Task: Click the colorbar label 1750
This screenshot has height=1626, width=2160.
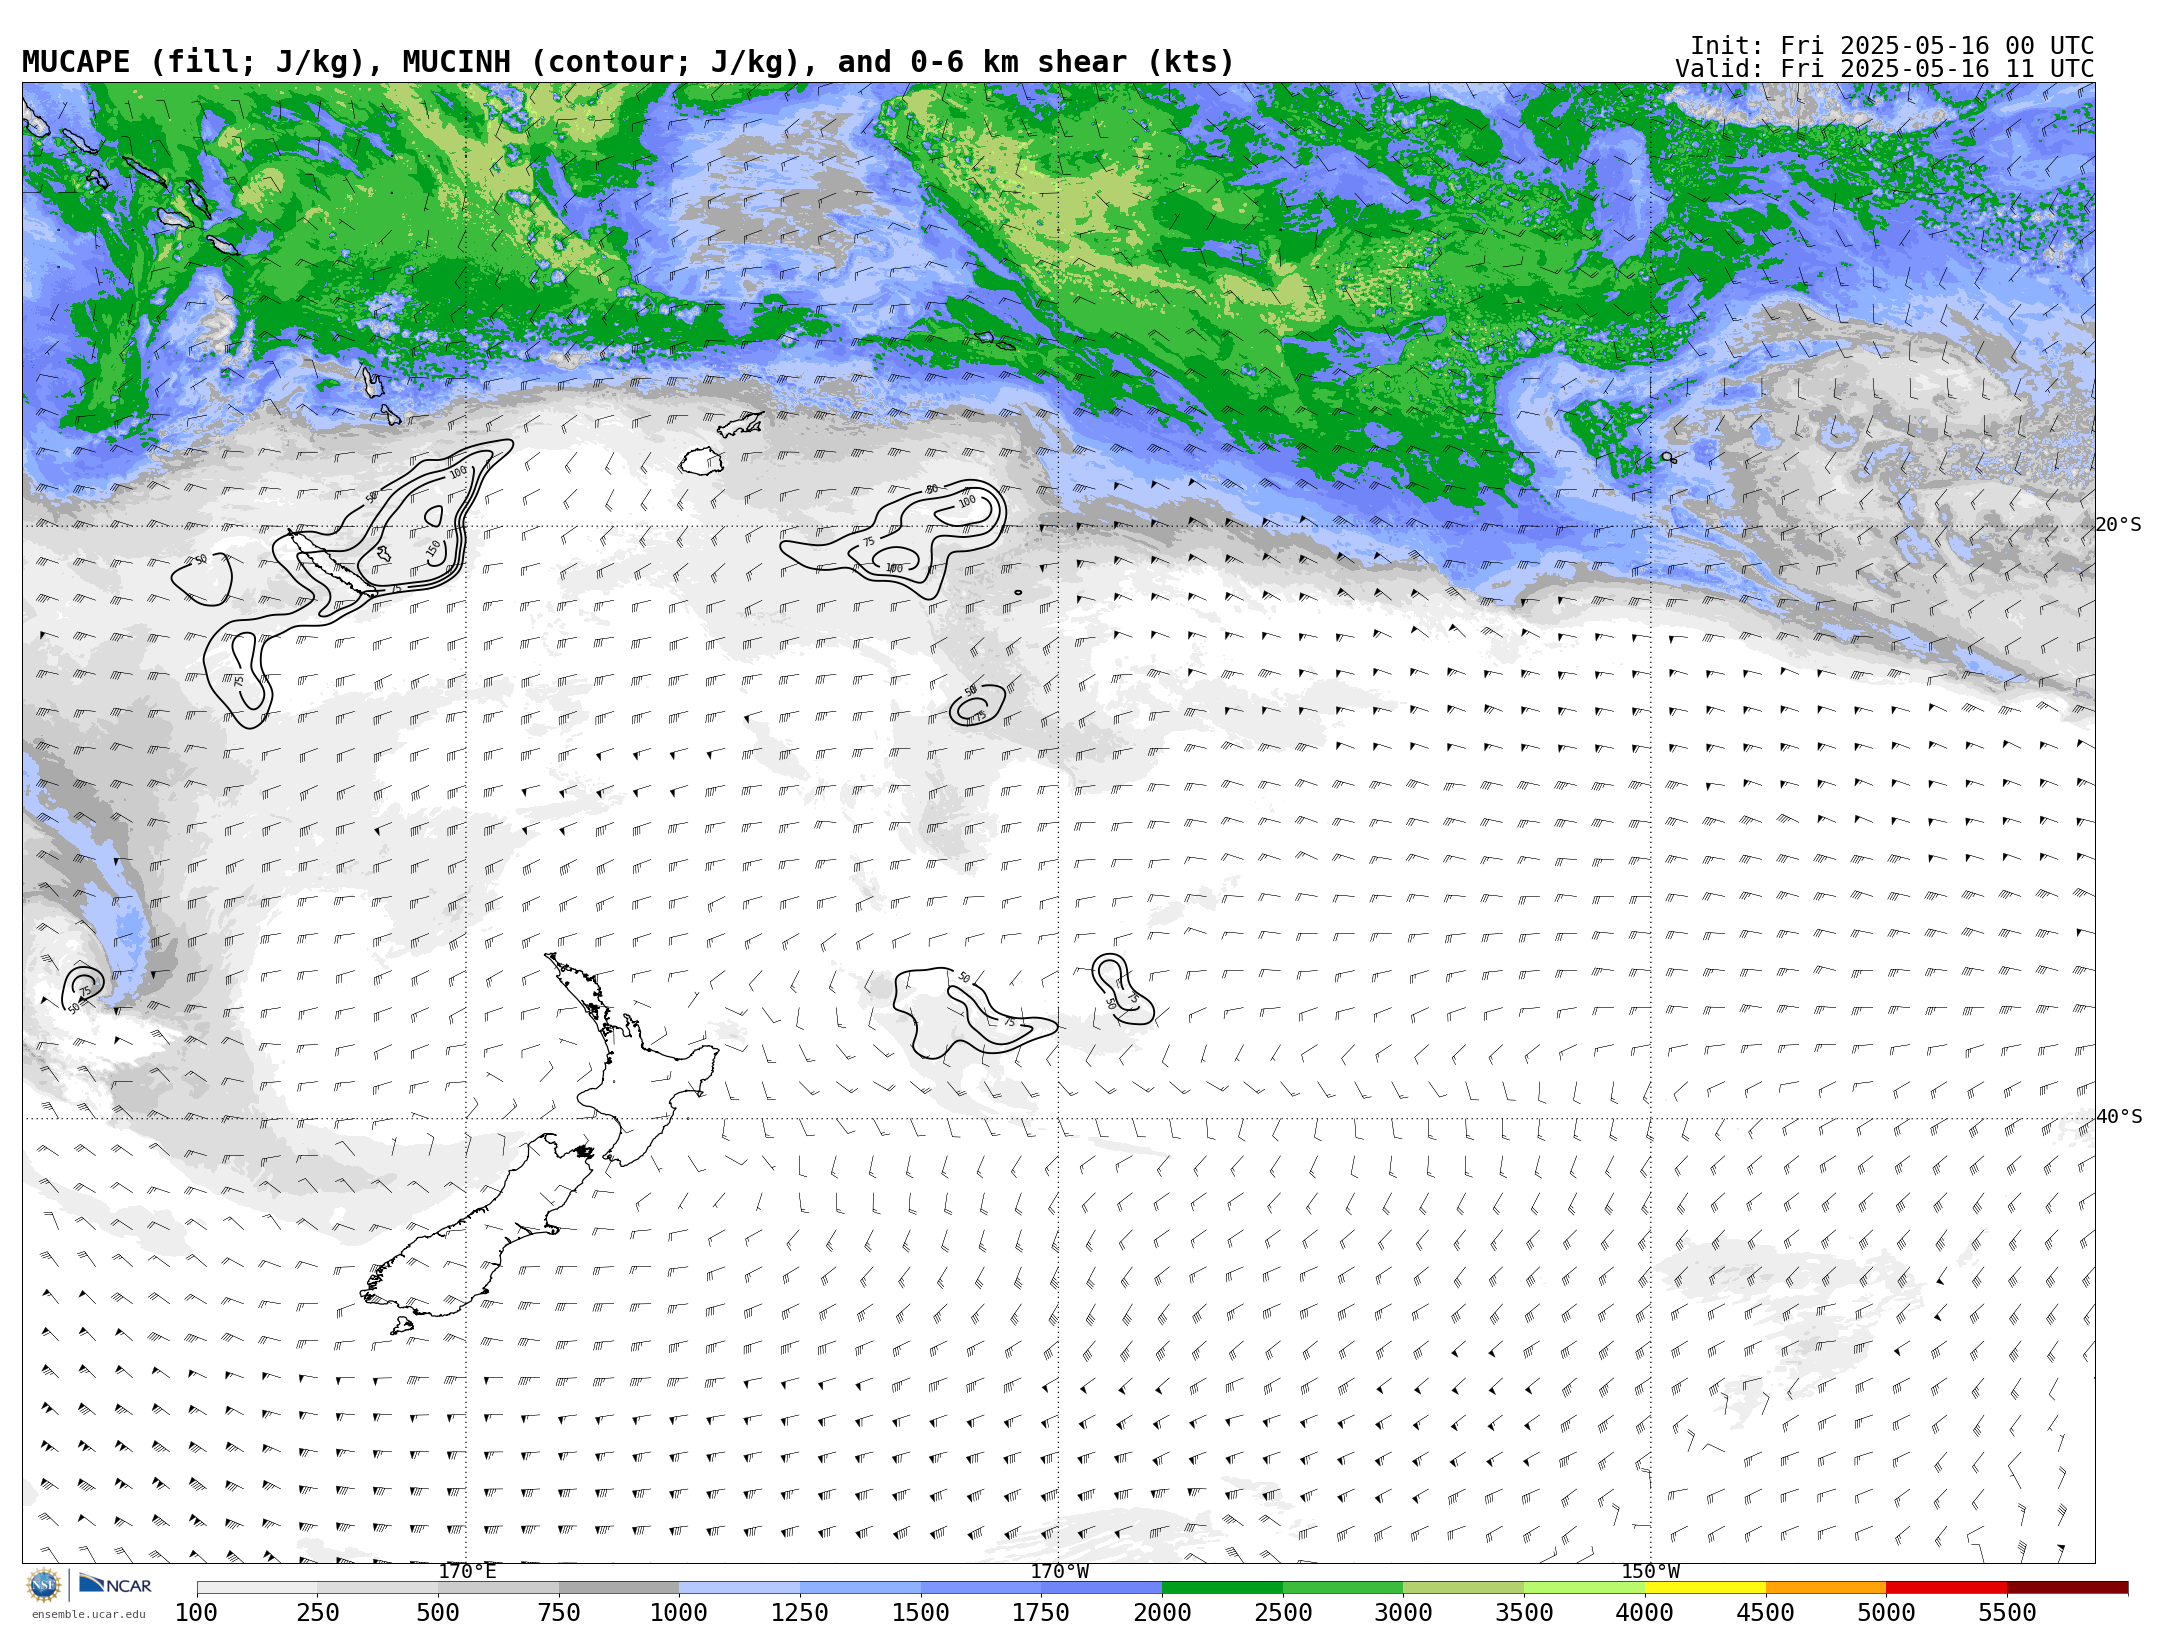Action: [x=1041, y=1613]
